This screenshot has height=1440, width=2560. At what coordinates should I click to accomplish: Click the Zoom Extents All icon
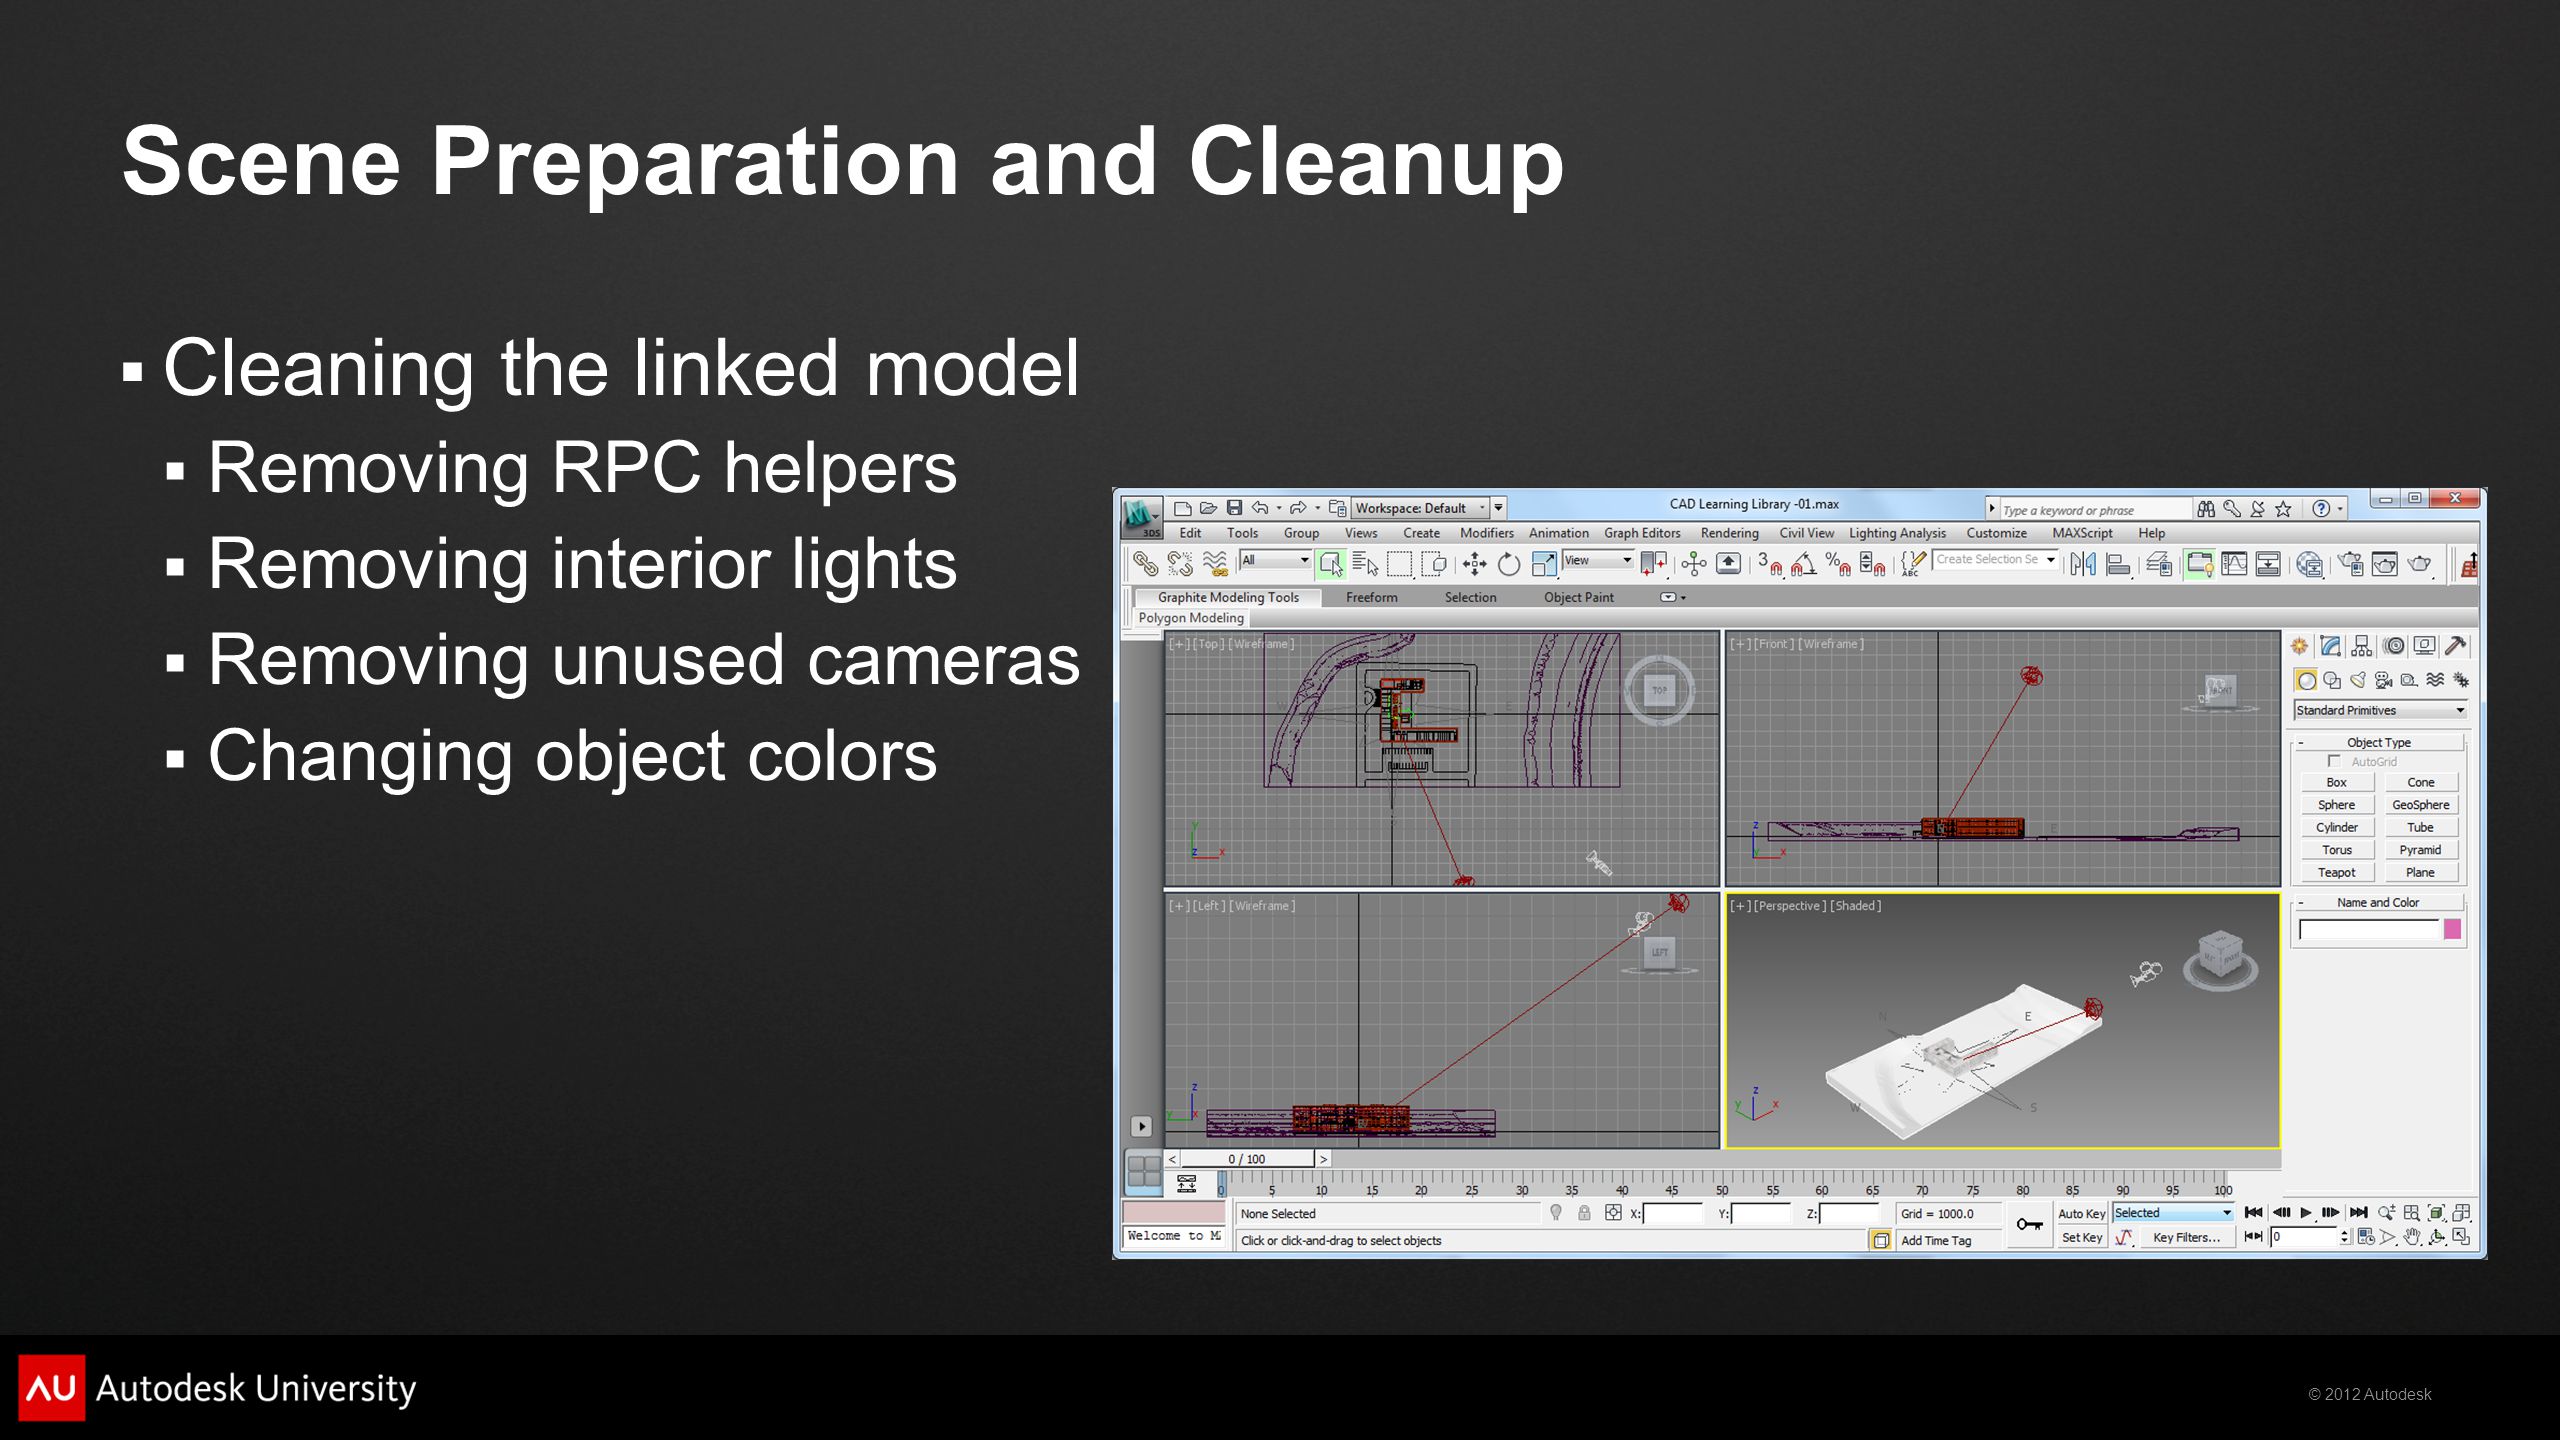(x=2462, y=1213)
